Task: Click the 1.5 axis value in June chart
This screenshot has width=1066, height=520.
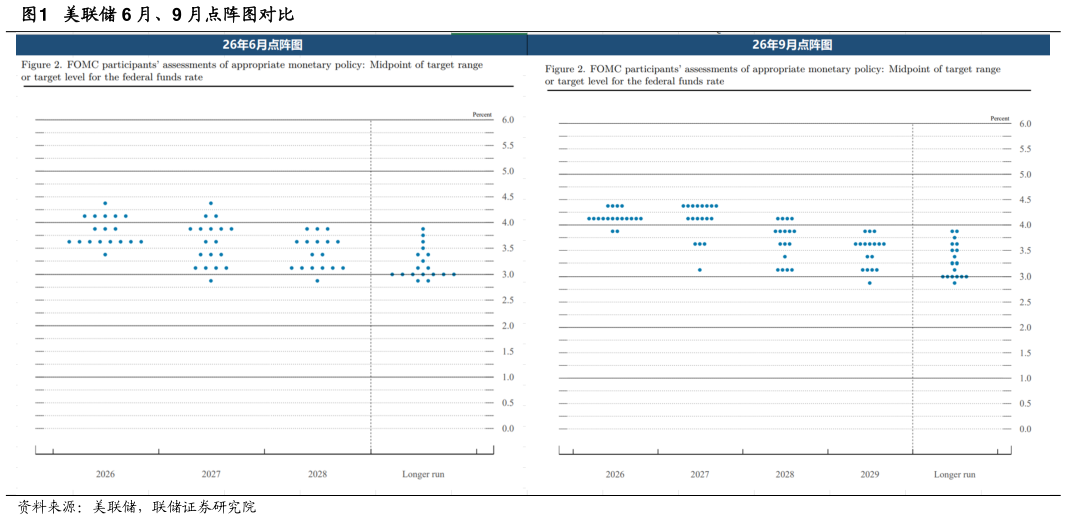Action: tap(508, 351)
